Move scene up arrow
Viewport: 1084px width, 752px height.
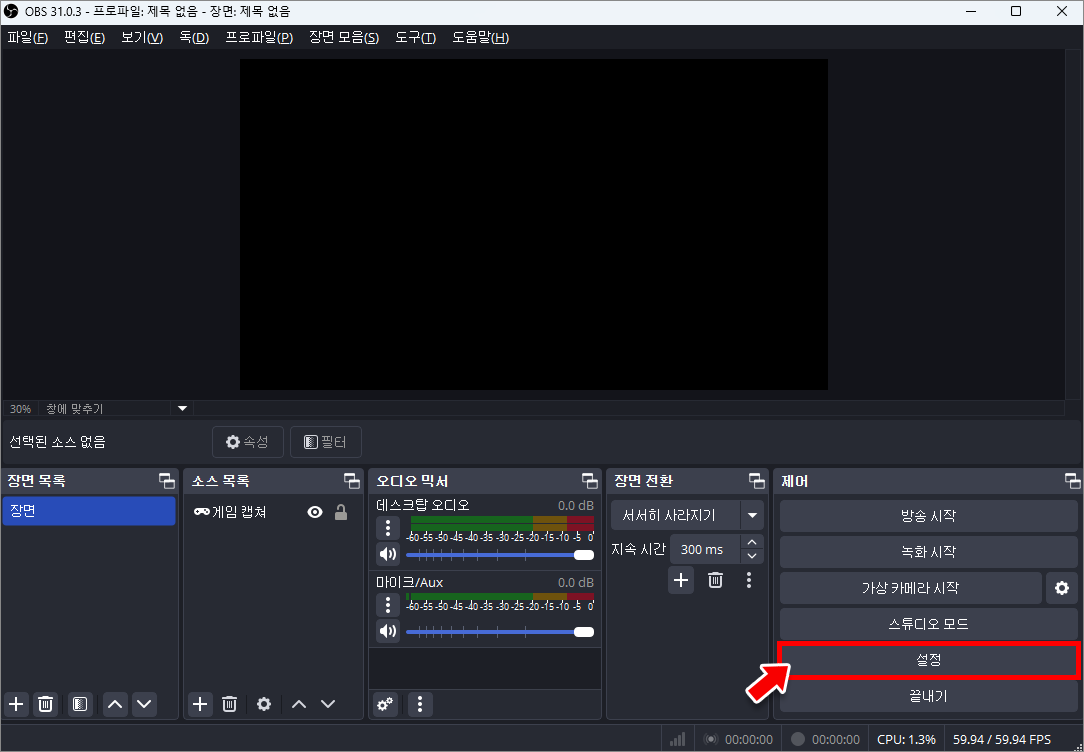pyautogui.click(x=115, y=704)
